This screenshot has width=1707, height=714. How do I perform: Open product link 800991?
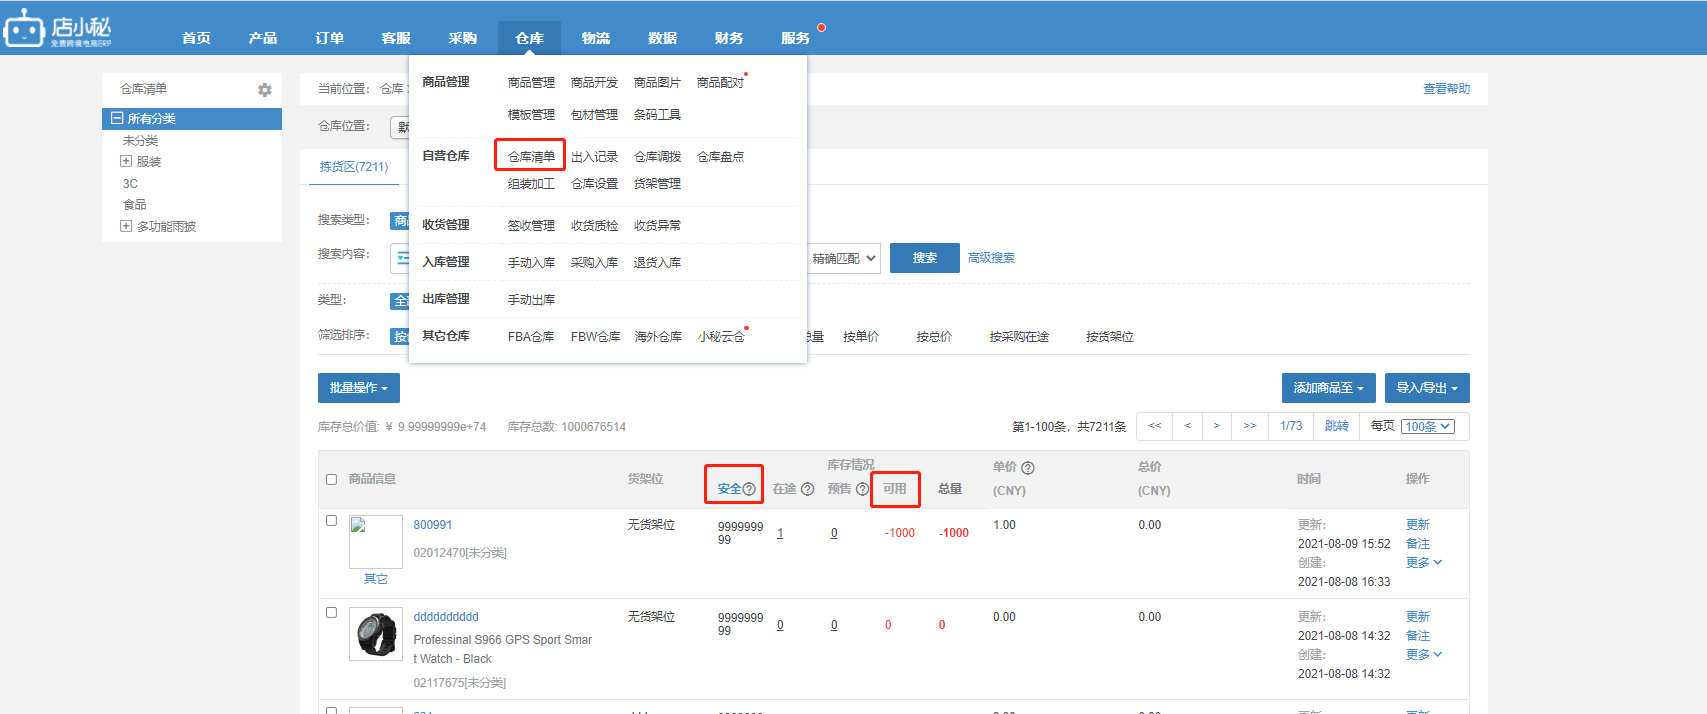coord(433,525)
